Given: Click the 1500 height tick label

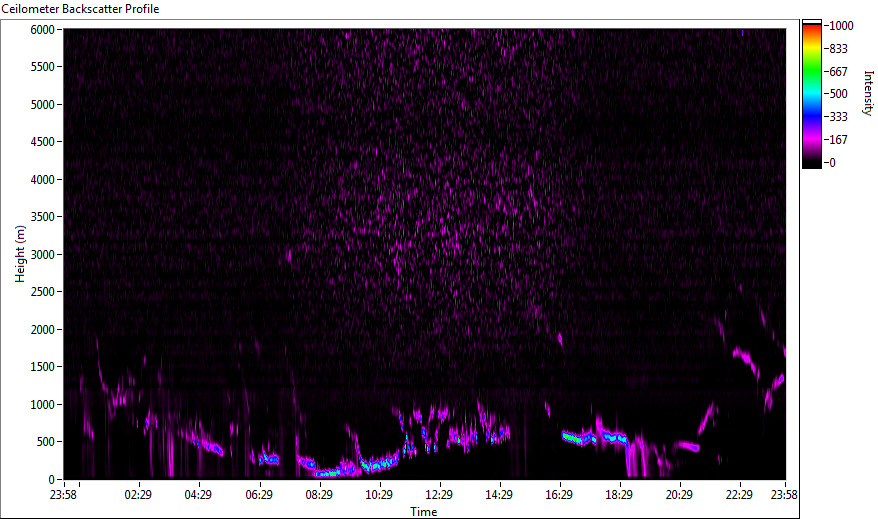Looking at the screenshot, I should point(43,367).
